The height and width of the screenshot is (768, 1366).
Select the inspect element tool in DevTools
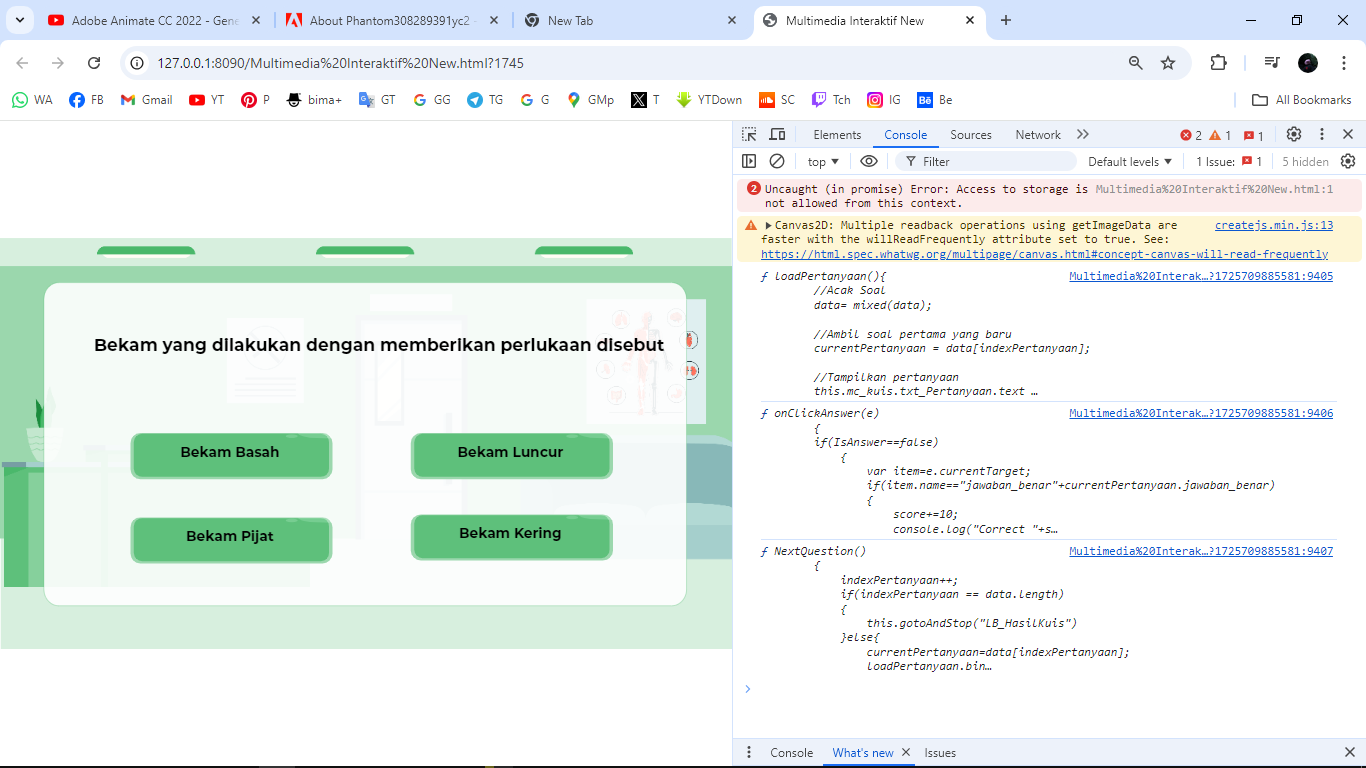tap(747, 133)
